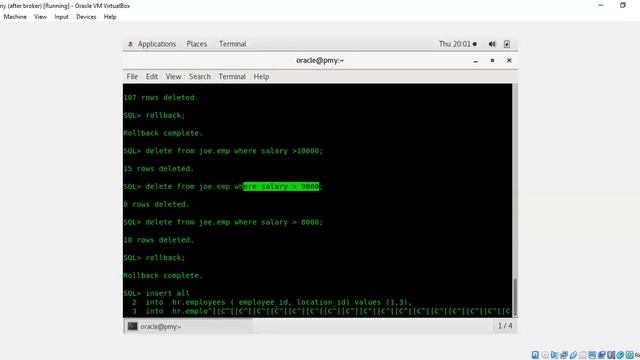
Task: Click the 'SQL> insert all' line
Action: coord(156,293)
